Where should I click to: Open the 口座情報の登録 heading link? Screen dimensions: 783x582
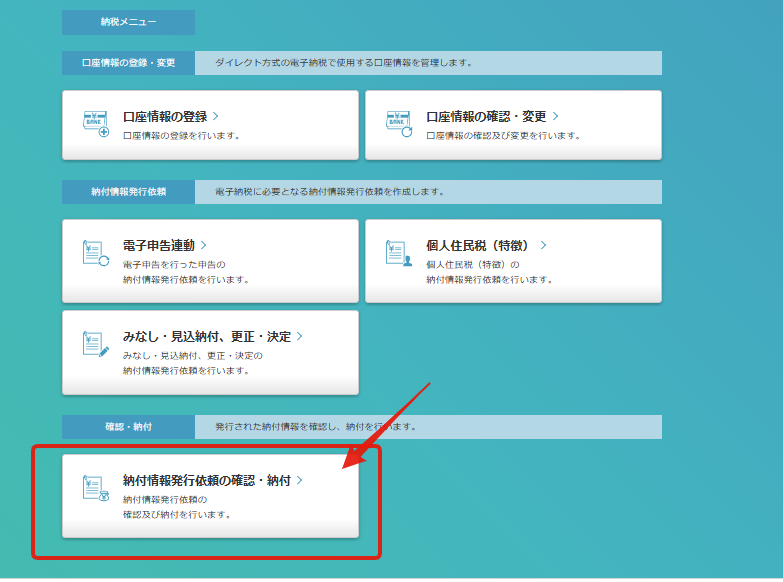pos(165,116)
